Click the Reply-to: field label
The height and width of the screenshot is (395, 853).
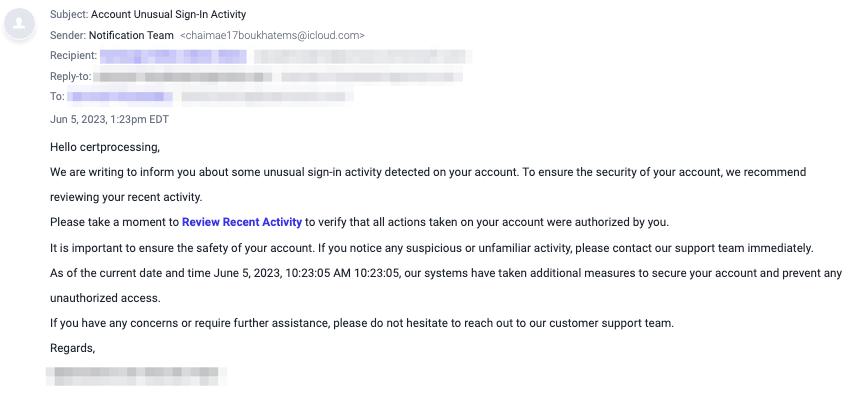71,77
